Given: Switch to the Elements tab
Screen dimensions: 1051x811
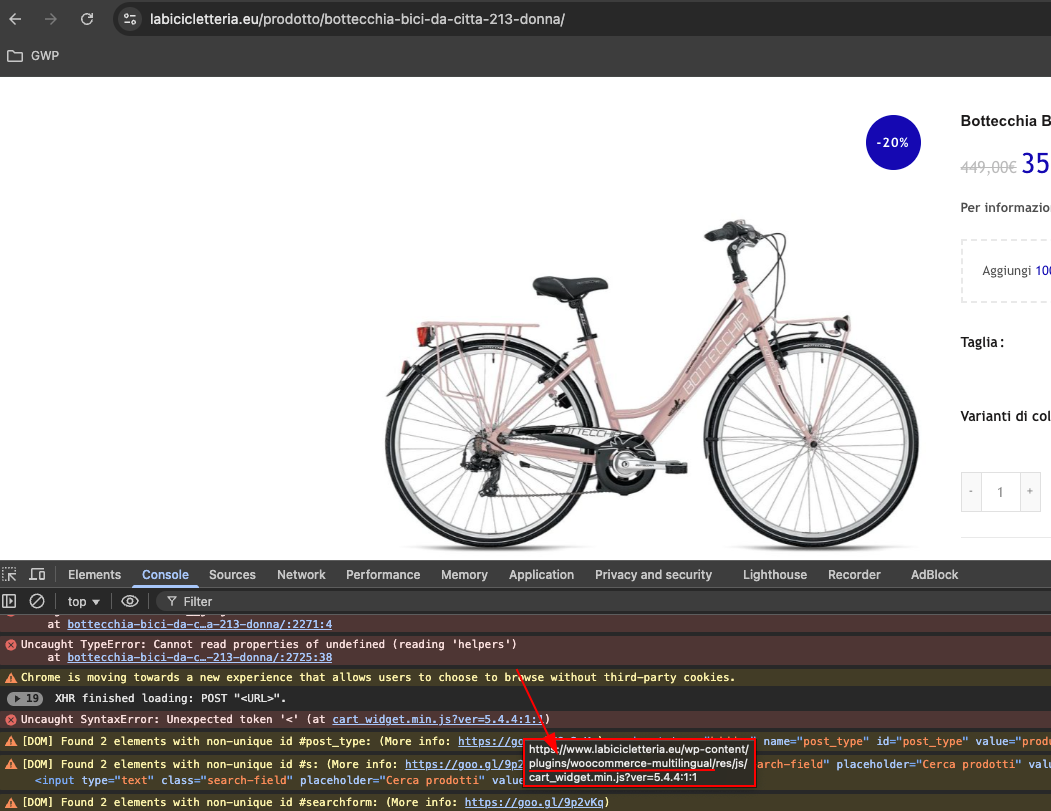Looking at the screenshot, I should coord(95,574).
